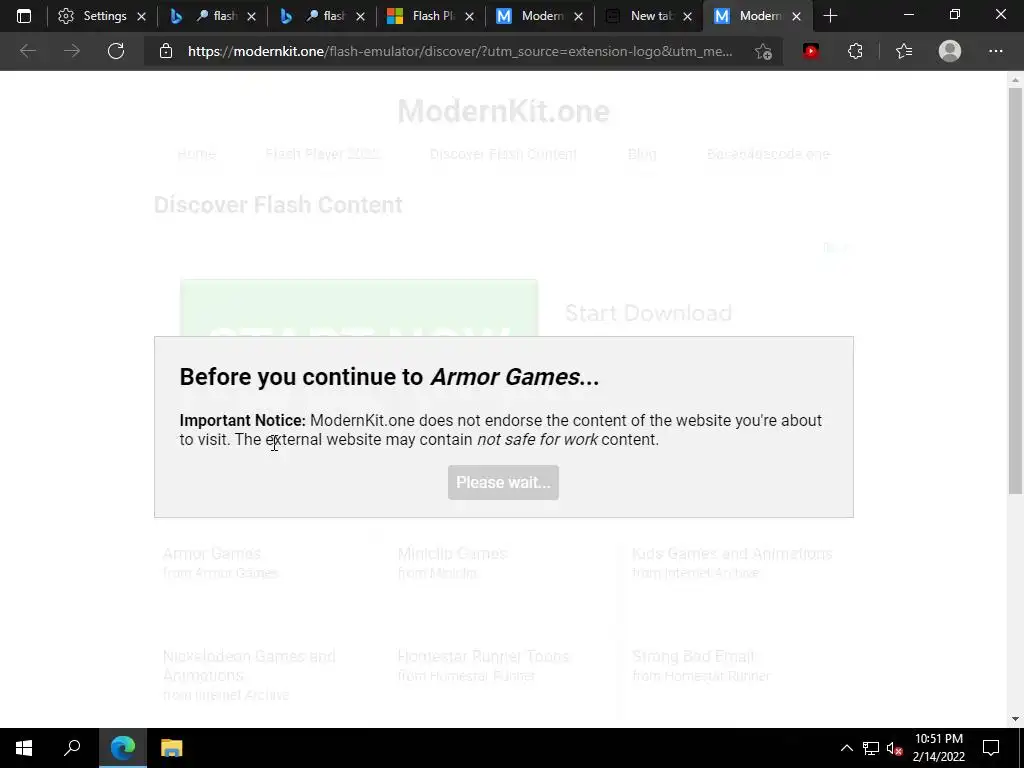Close the Settings tab
This screenshot has width=1024, height=768.
coord(141,16)
